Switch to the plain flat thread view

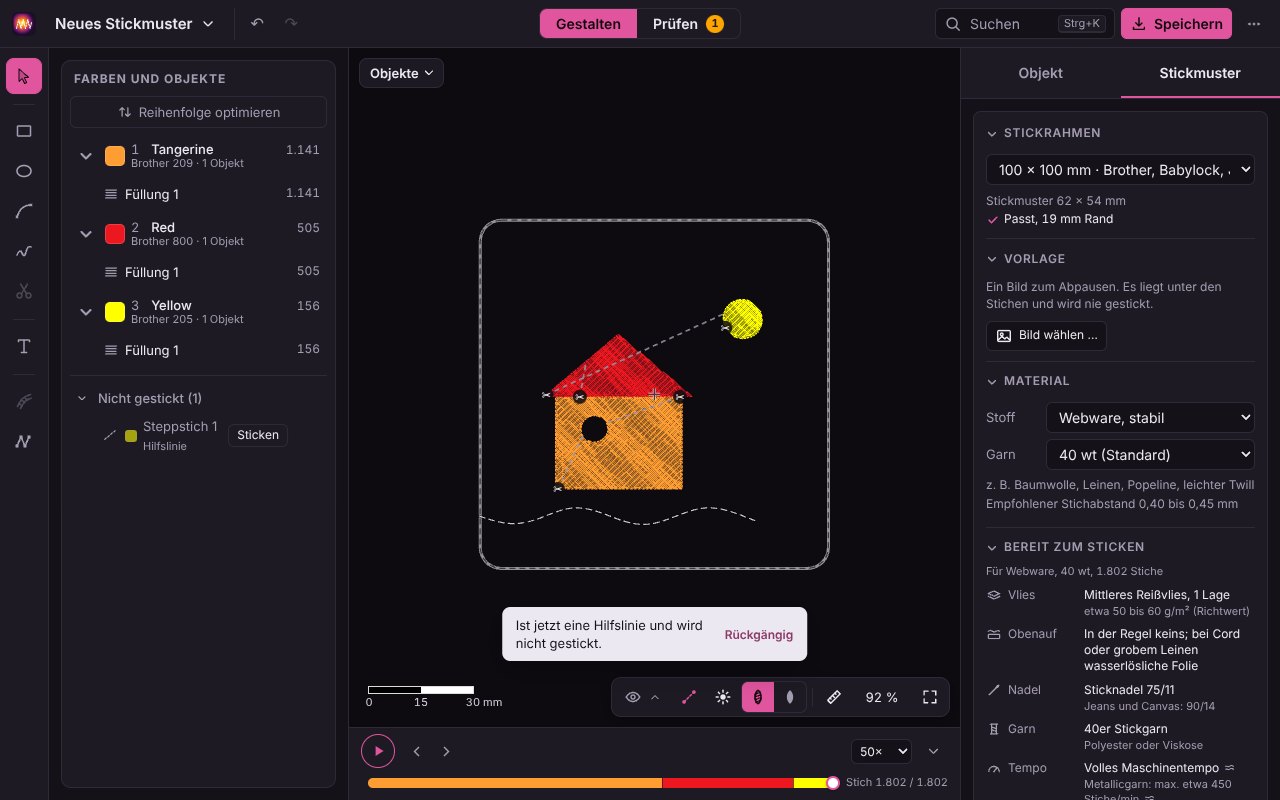[790, 697]
